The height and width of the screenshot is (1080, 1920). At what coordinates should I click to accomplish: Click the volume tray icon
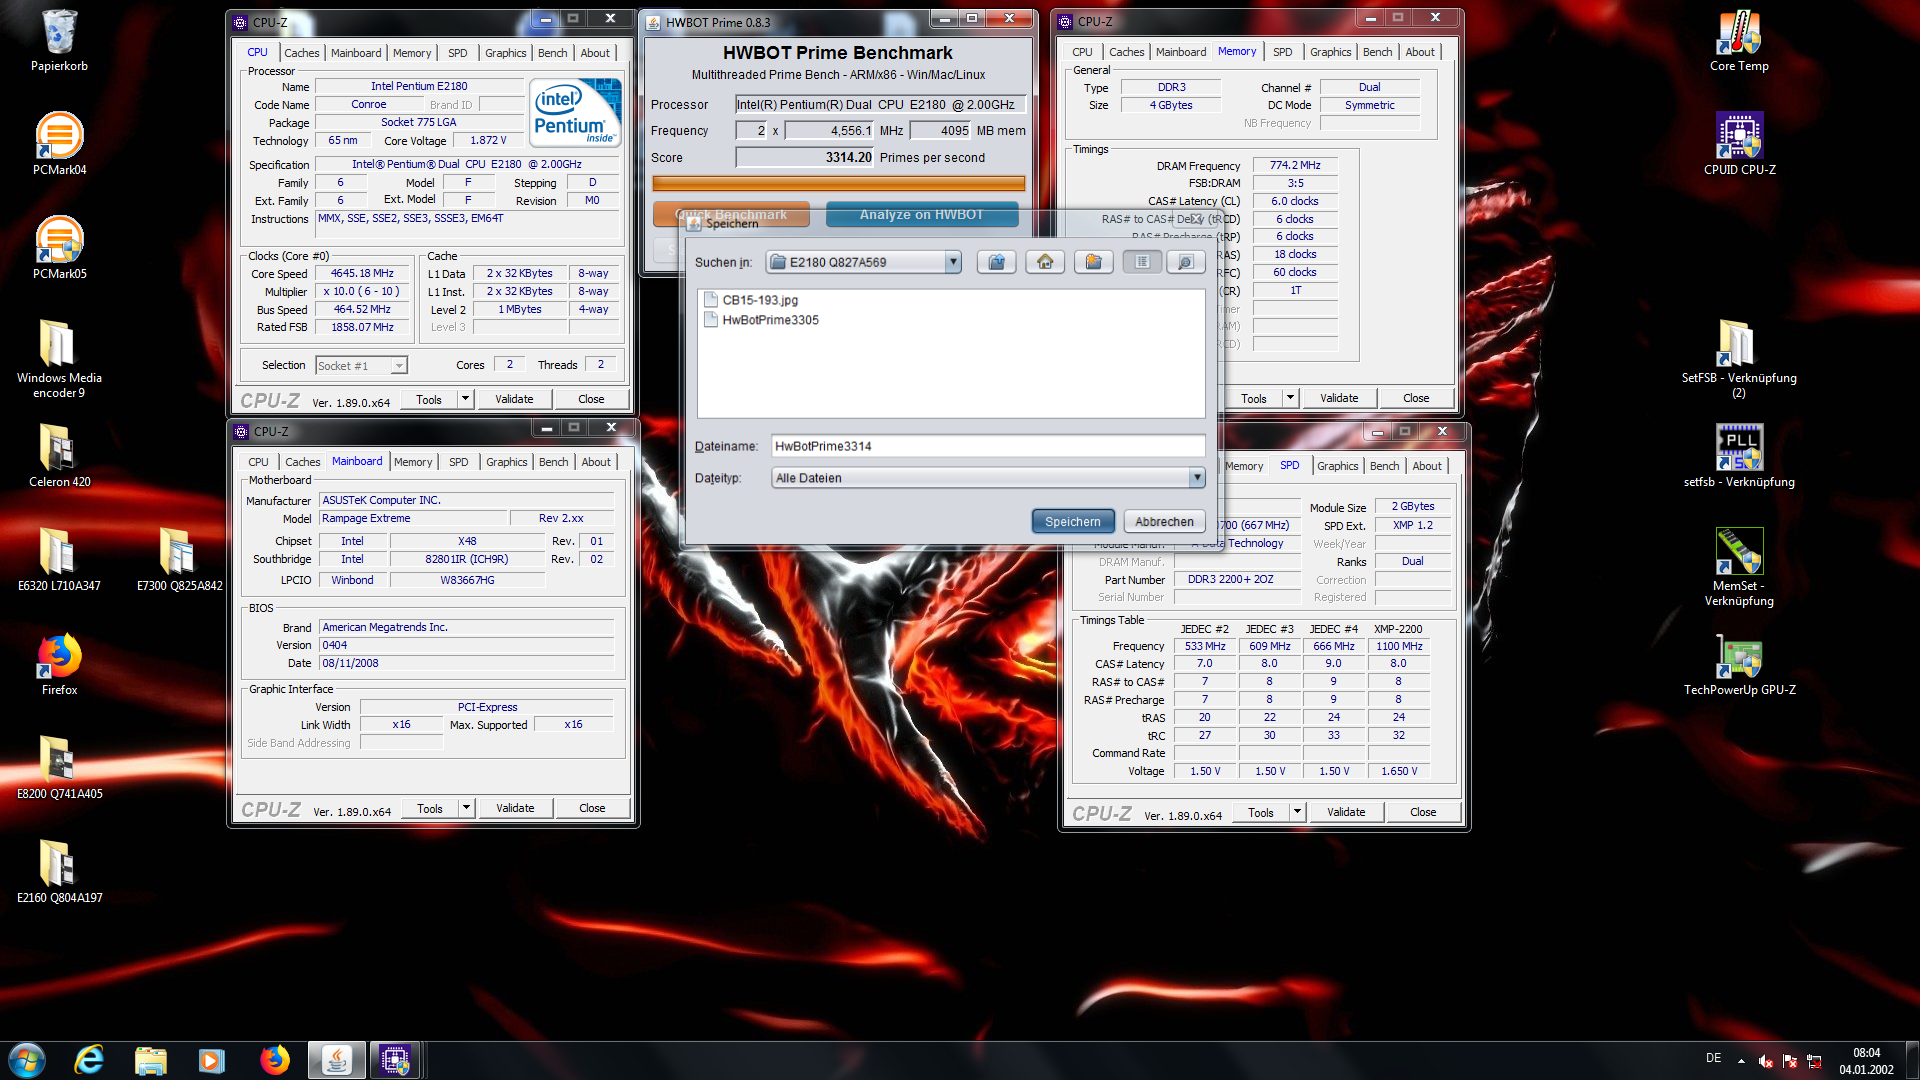coord(1766,1061)
